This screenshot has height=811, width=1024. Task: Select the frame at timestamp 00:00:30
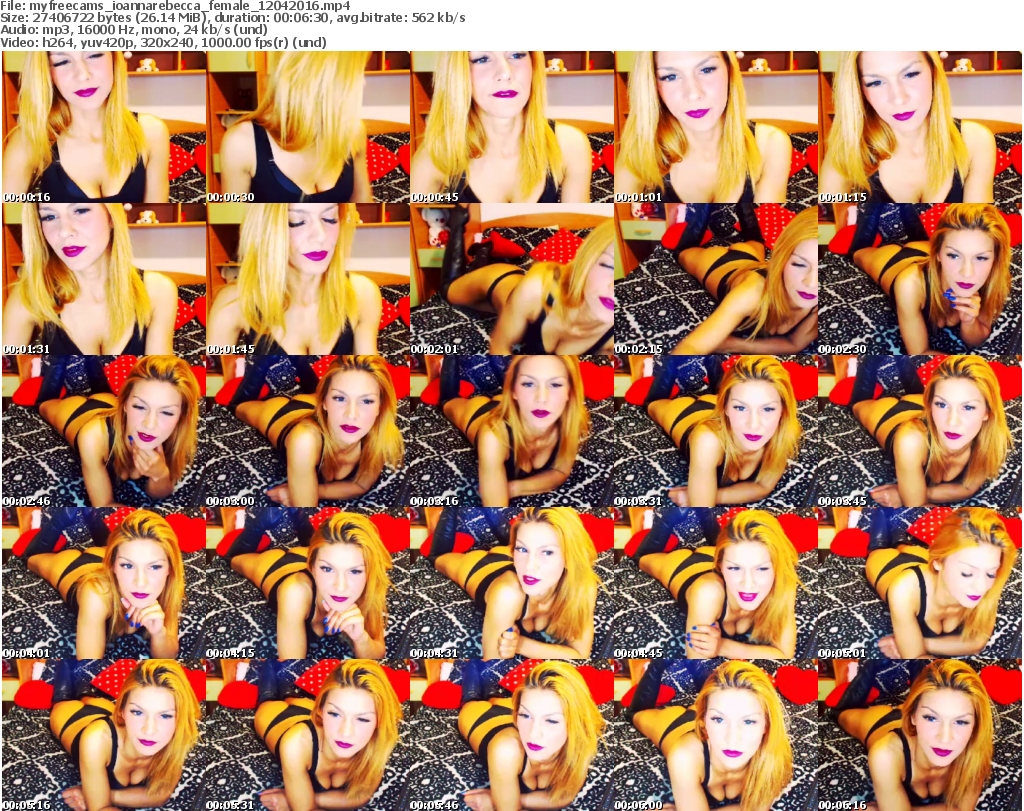pyautogui.click(x=308, y=127)
